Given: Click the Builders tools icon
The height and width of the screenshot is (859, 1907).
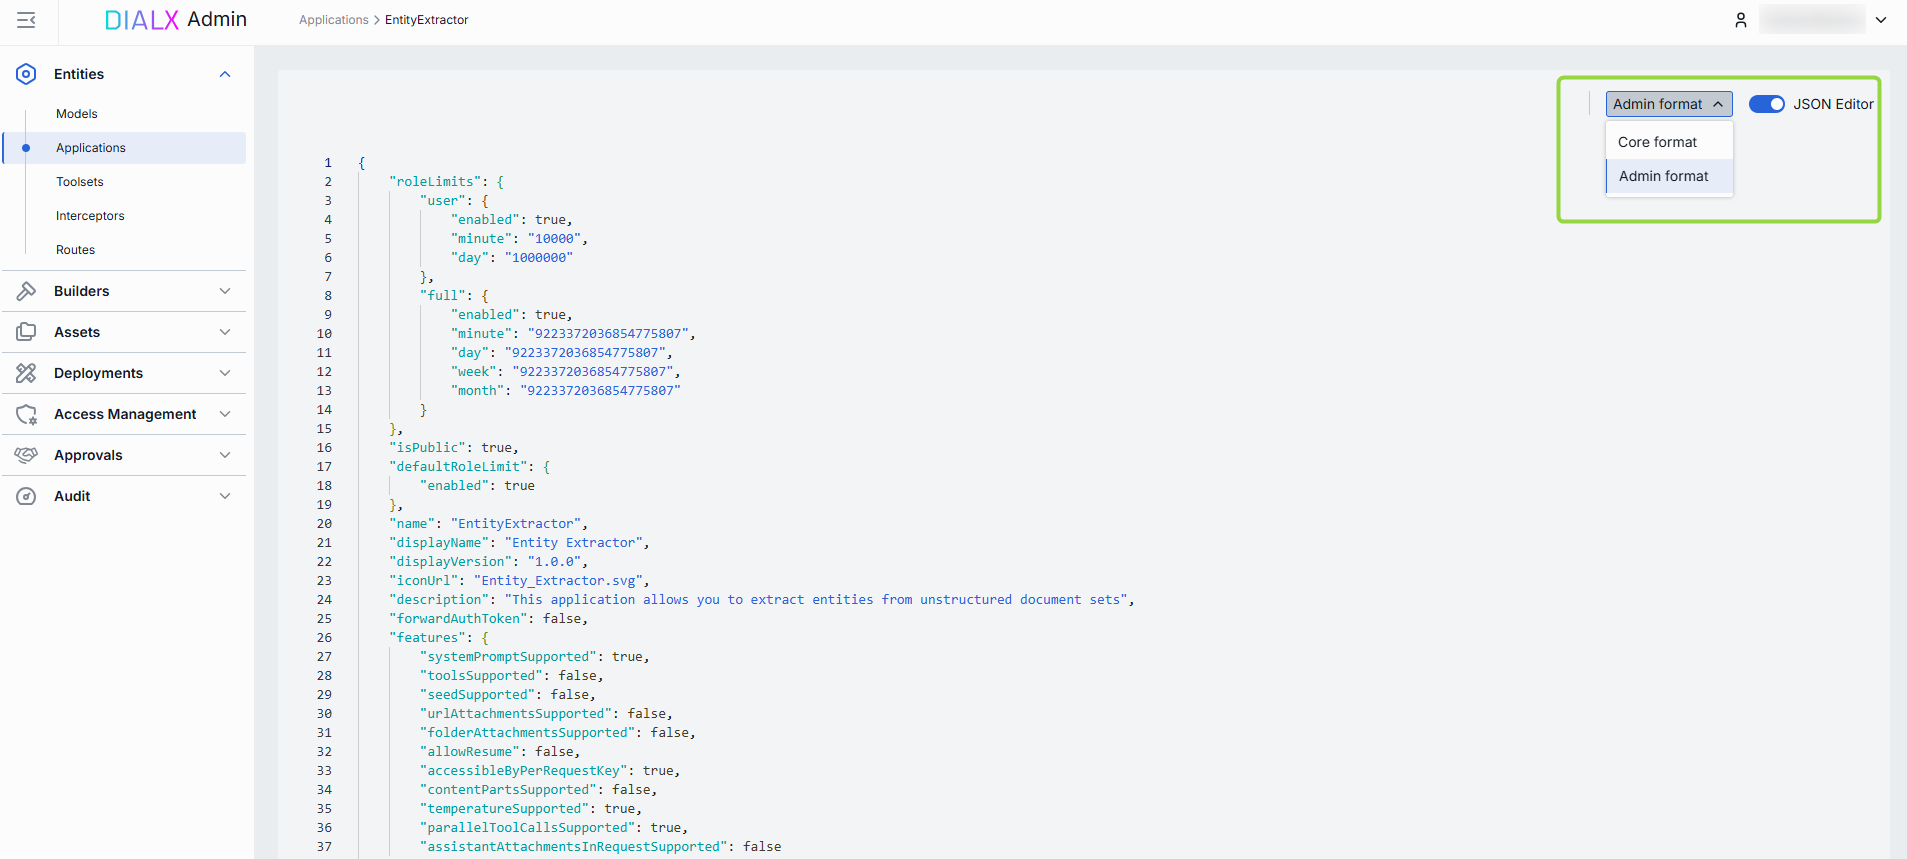Looking at the screenshot, I should (26, 291).
